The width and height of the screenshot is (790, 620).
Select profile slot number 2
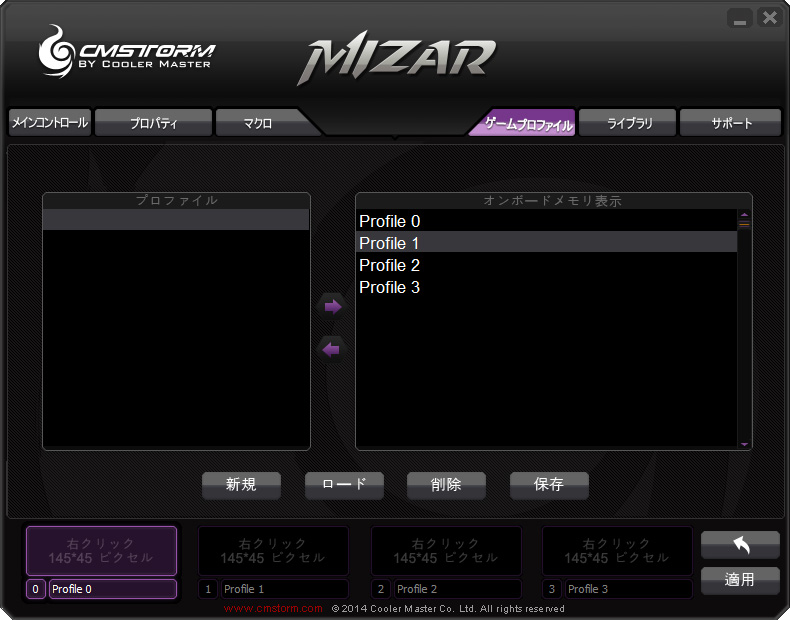[x=380, y=589]
